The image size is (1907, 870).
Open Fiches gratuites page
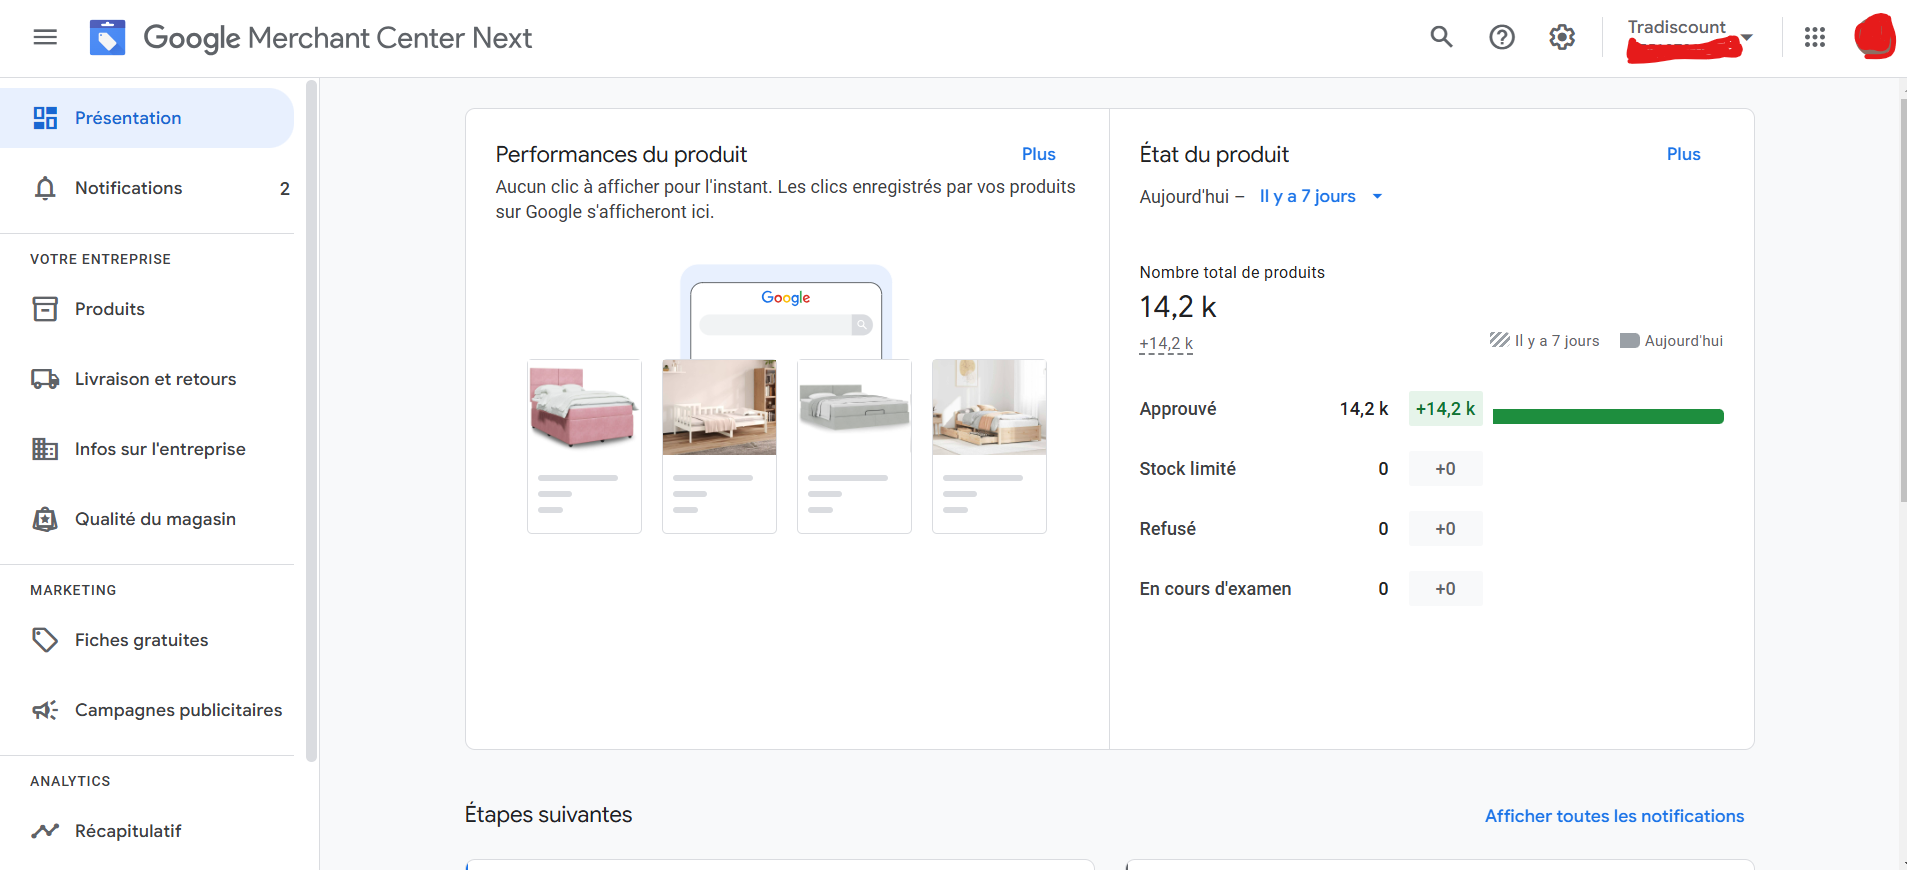[147, 640]
